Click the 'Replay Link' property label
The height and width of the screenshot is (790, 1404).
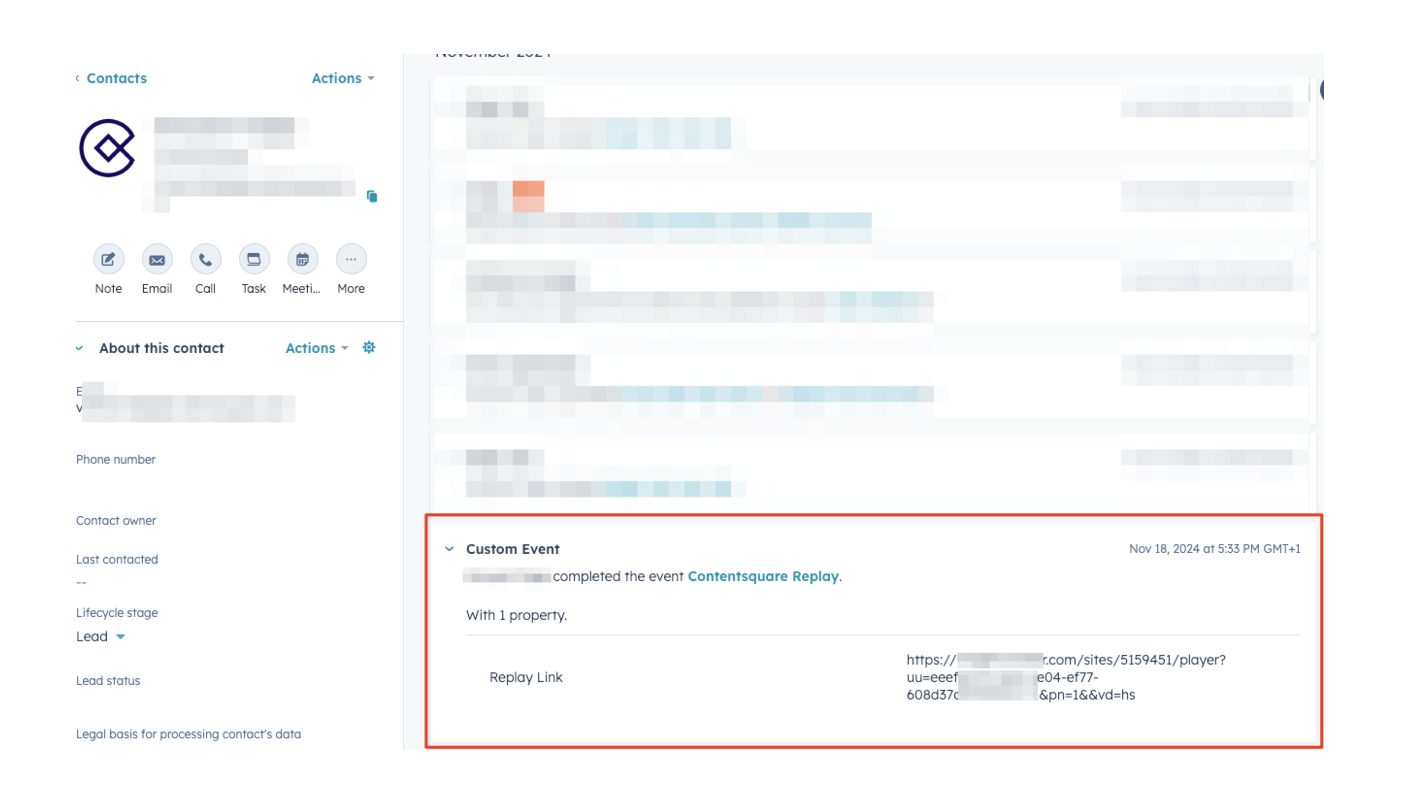pyautogui.click(x=526, y=677)
